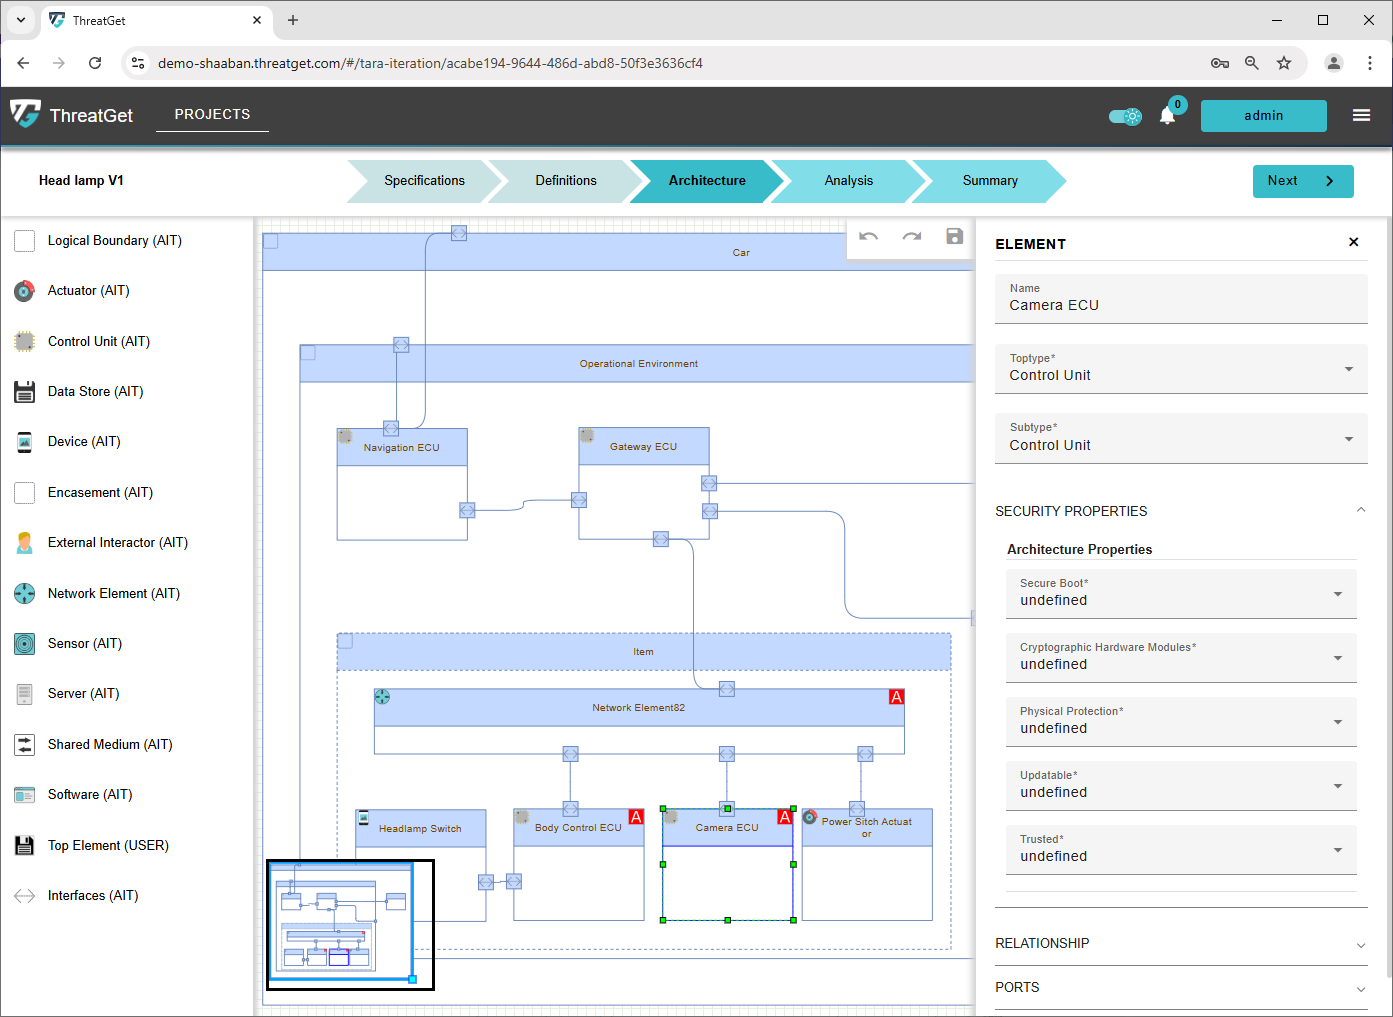Image resolution: width=1393 pixels, height=1017 pixels.
Task: Open the hamburger menu in the top right
Action: click(x=1361, y=115)
